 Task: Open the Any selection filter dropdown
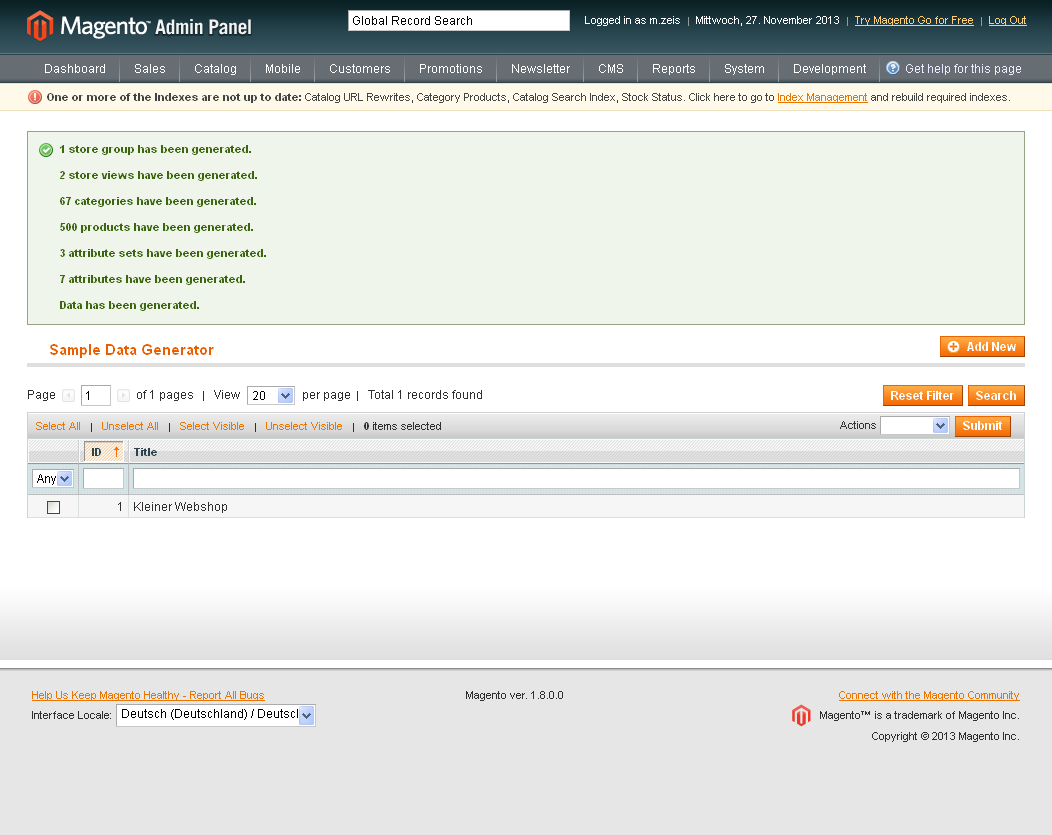[x=52, y=478]
